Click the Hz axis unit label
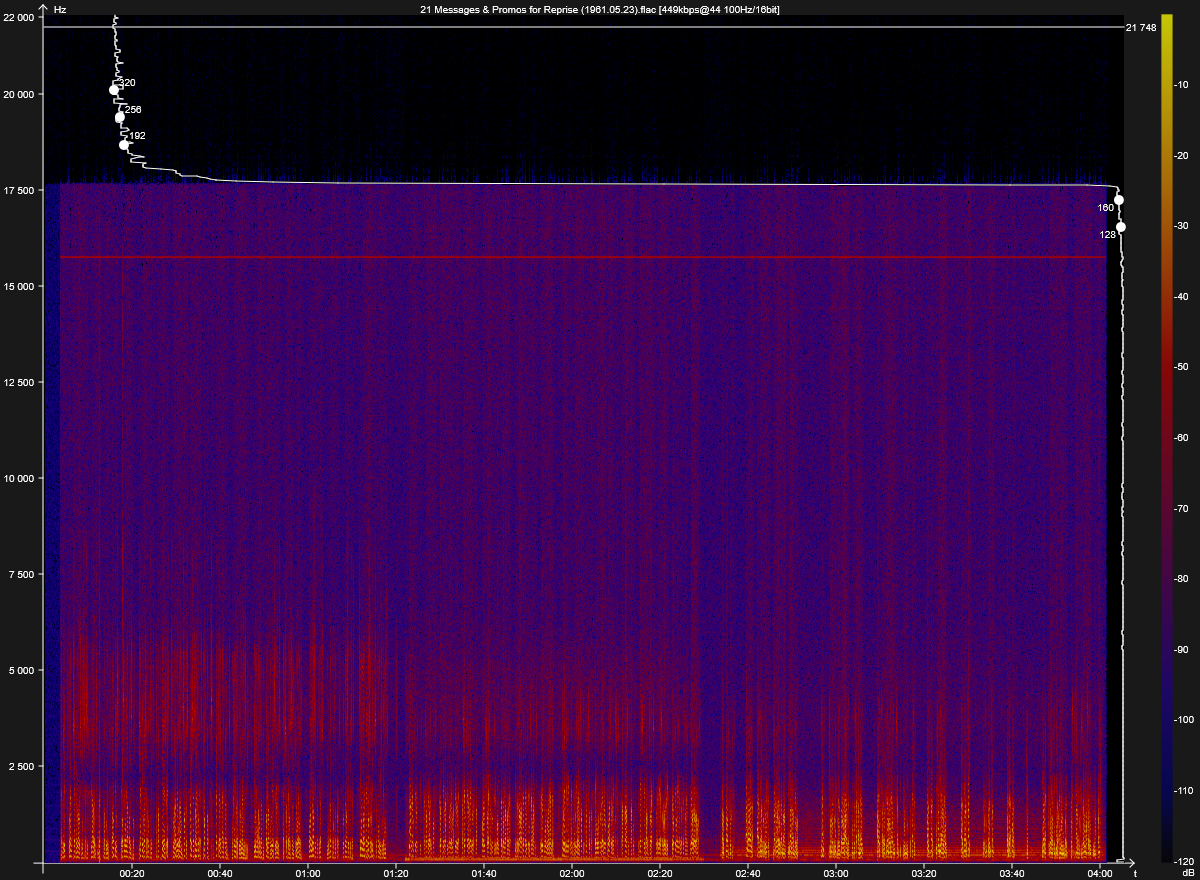This screenshot has height=880, width=1200. point(60,9)
